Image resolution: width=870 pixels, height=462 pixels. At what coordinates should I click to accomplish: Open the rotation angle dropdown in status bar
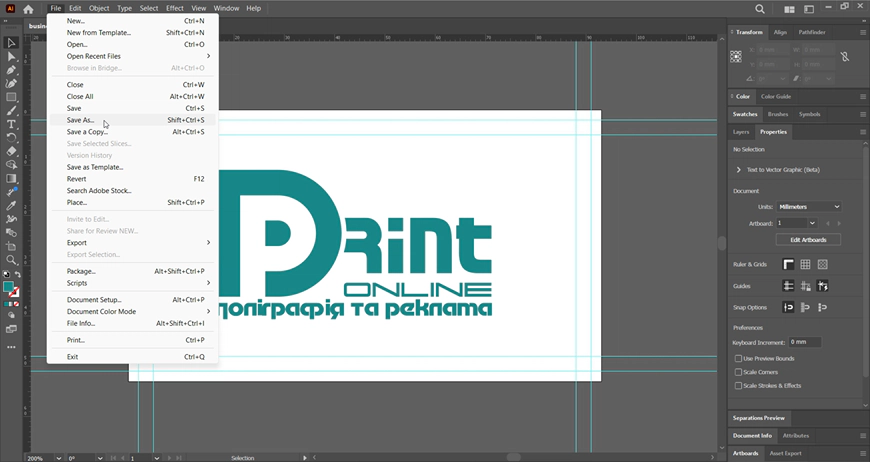coord(100,458)
